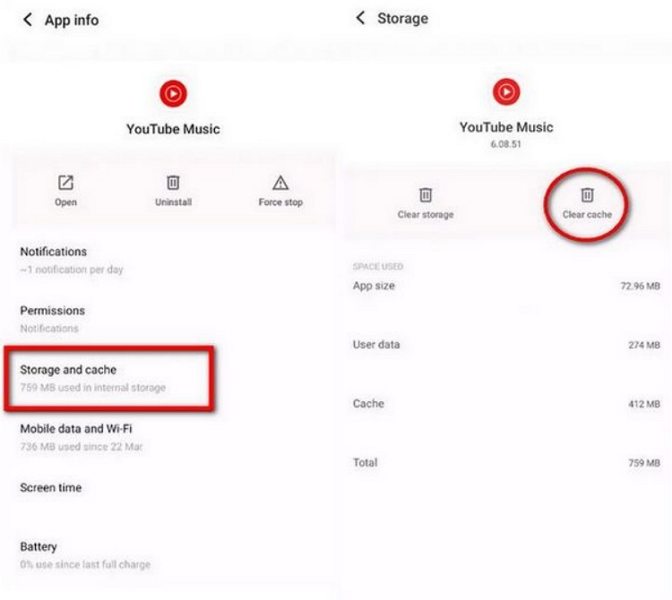Tap the Clear storage trash icon

tap(425, 195)
